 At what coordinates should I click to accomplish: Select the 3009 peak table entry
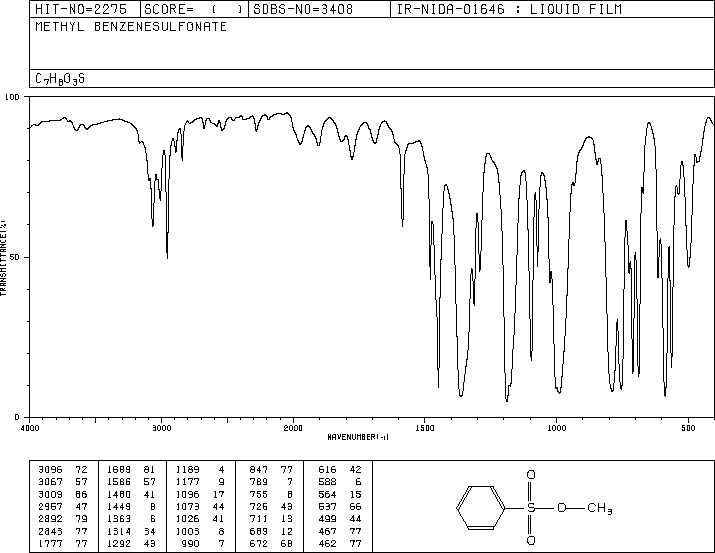[63, 494]
